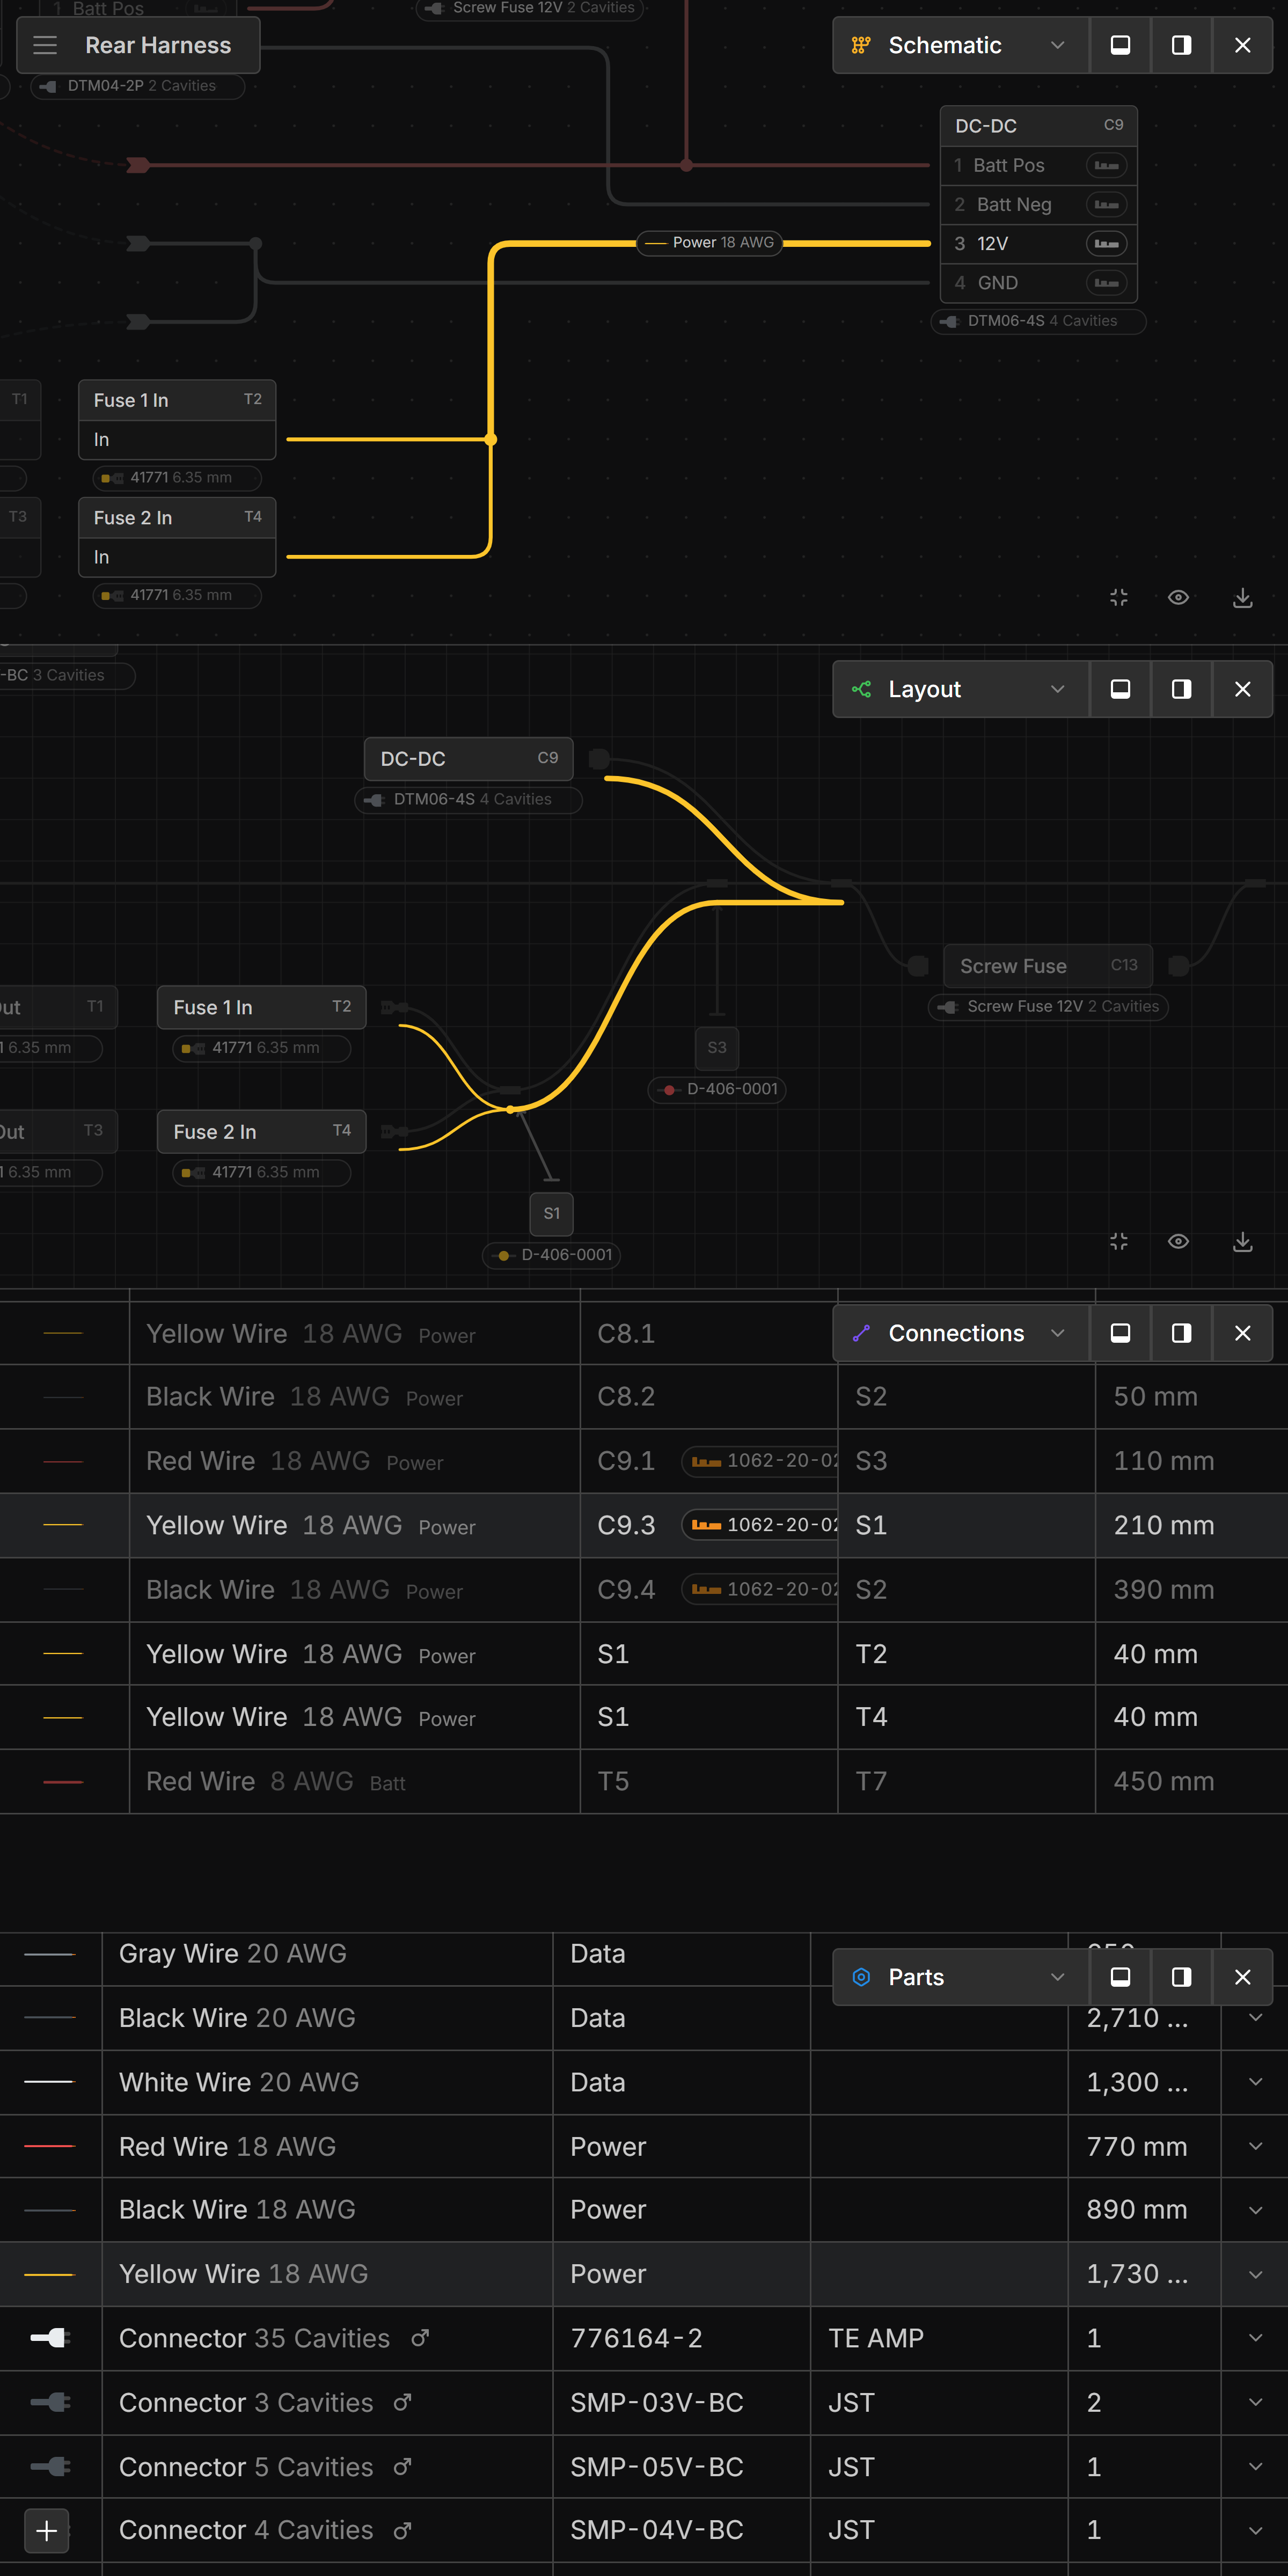The image size is (1288, 2576).
Task: Click the 12V pin terminal icon on DC-DC
Action: 1106,243
